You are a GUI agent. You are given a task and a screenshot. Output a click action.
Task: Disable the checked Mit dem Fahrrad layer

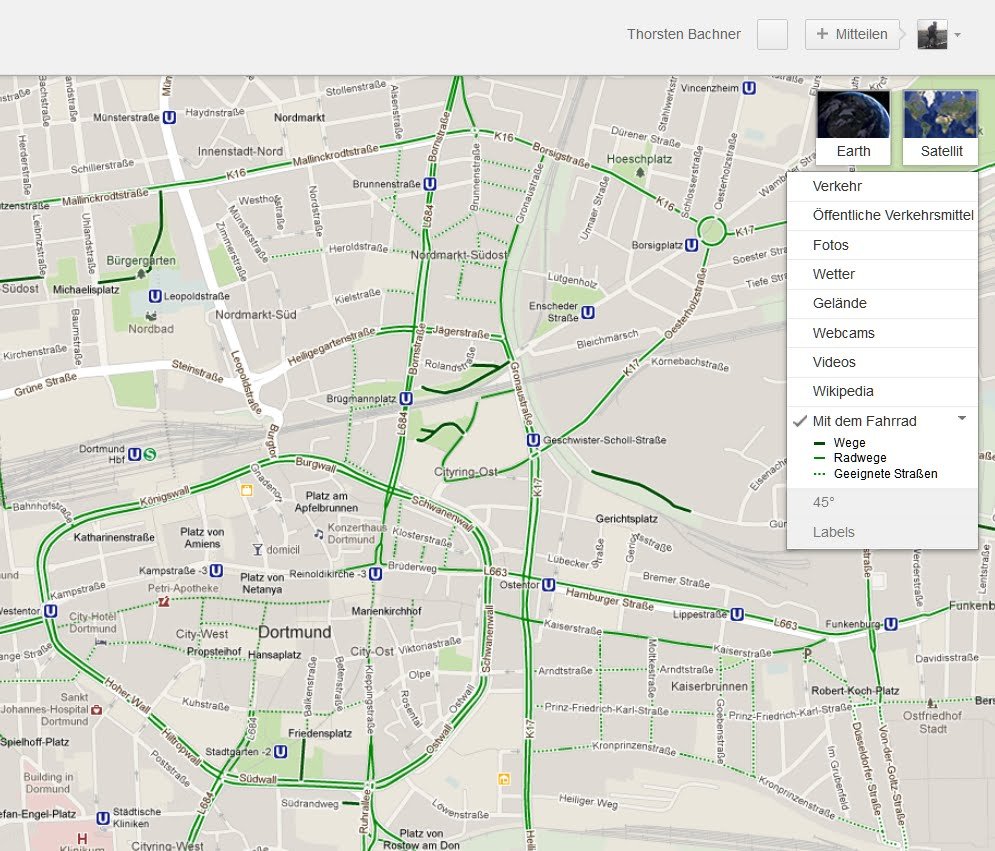864,421
